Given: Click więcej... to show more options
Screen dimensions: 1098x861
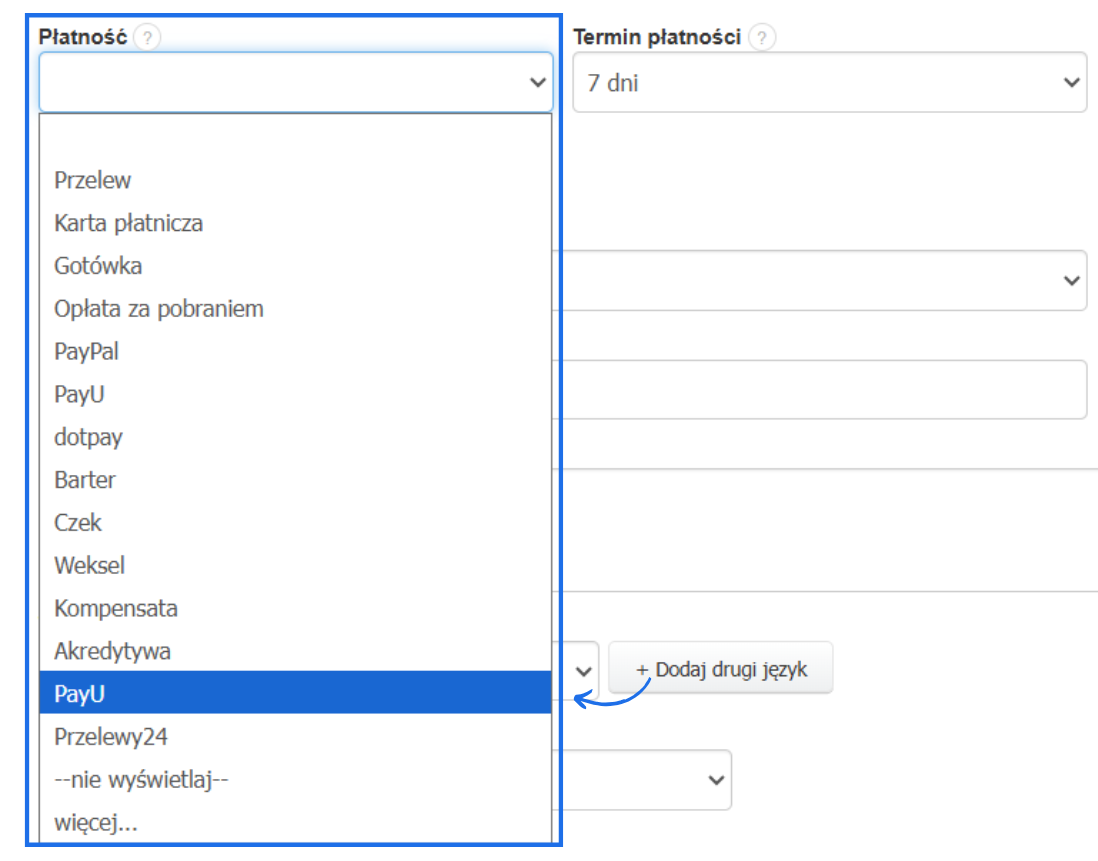Looking at the screenshot, I should pyautogui.click(x=96, y=823).
